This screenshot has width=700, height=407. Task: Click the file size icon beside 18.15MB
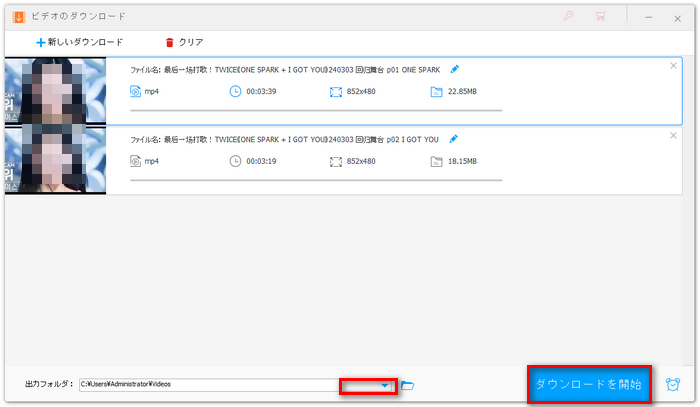pos(436,162)
